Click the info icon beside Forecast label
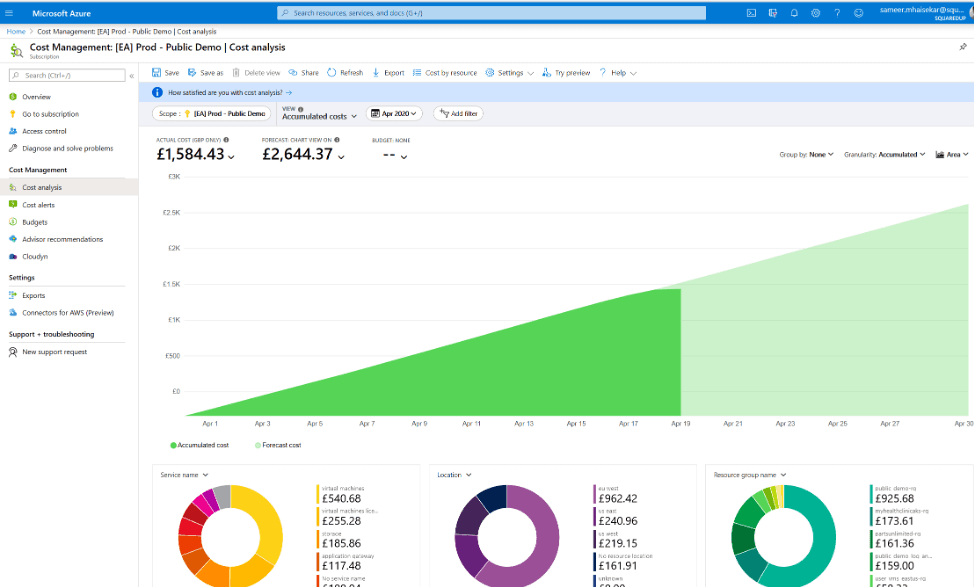 tap(337, 140)
